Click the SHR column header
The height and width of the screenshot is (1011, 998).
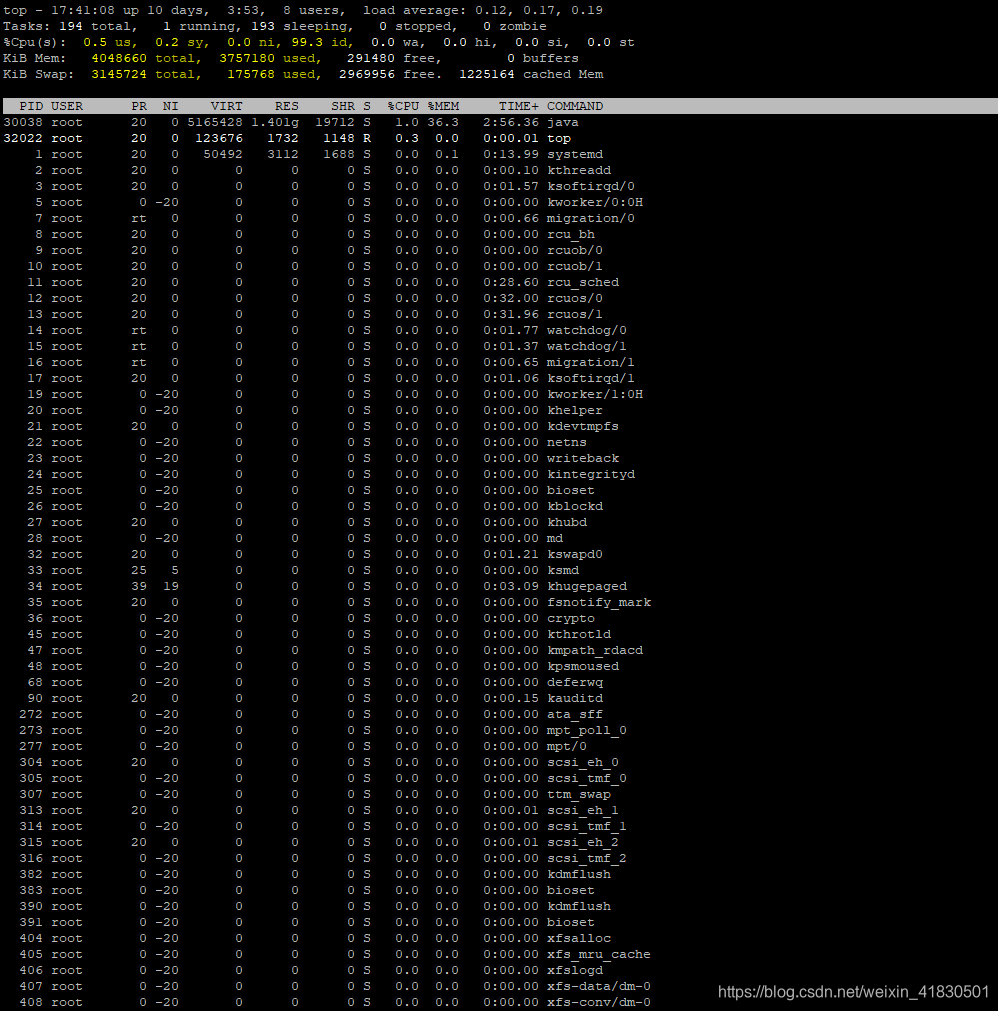tap(343, 106)
